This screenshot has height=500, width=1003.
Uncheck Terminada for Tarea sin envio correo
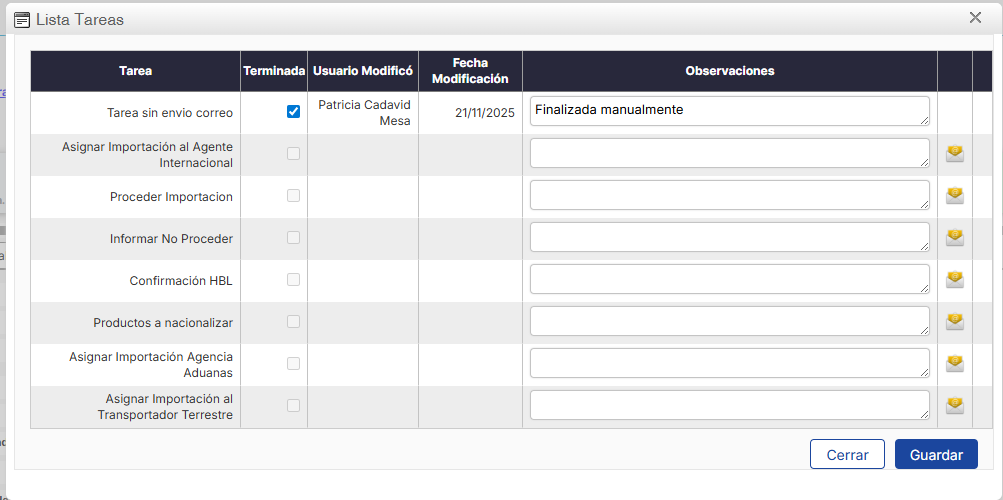coord(293,112)
